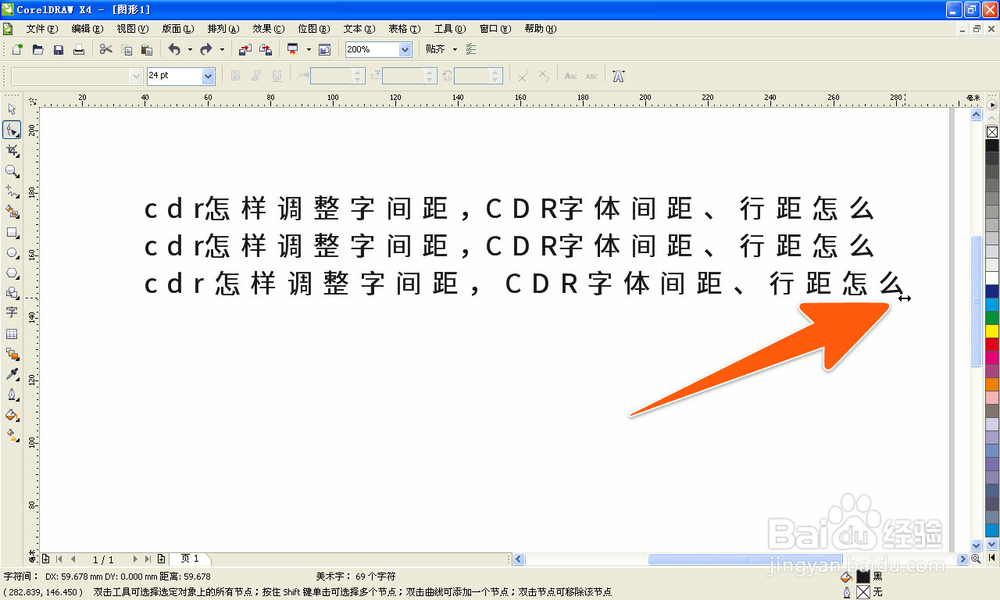Click the Import icon
1000x600 pixels.
point(245,49)
